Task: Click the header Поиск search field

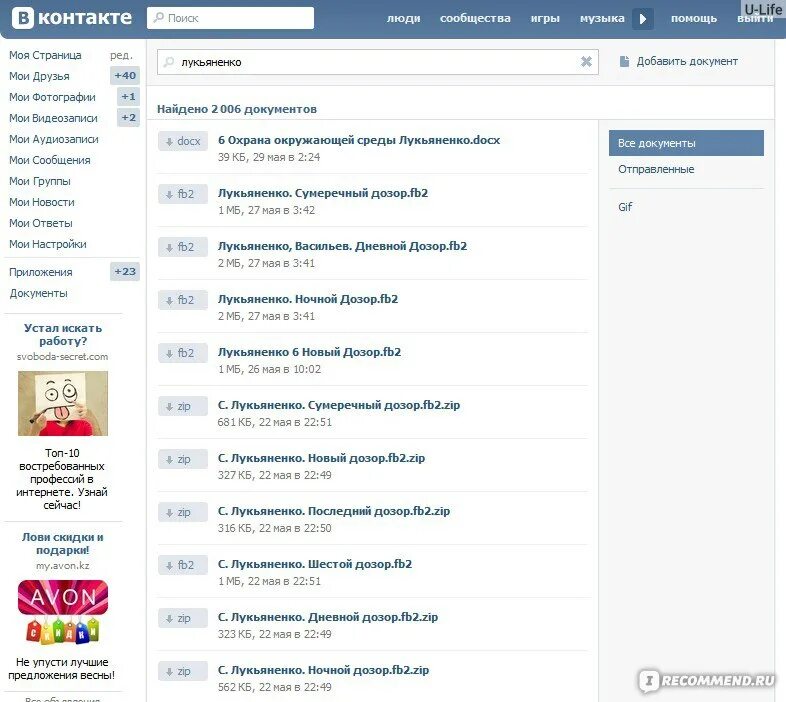Action: [x=231, y=18]
